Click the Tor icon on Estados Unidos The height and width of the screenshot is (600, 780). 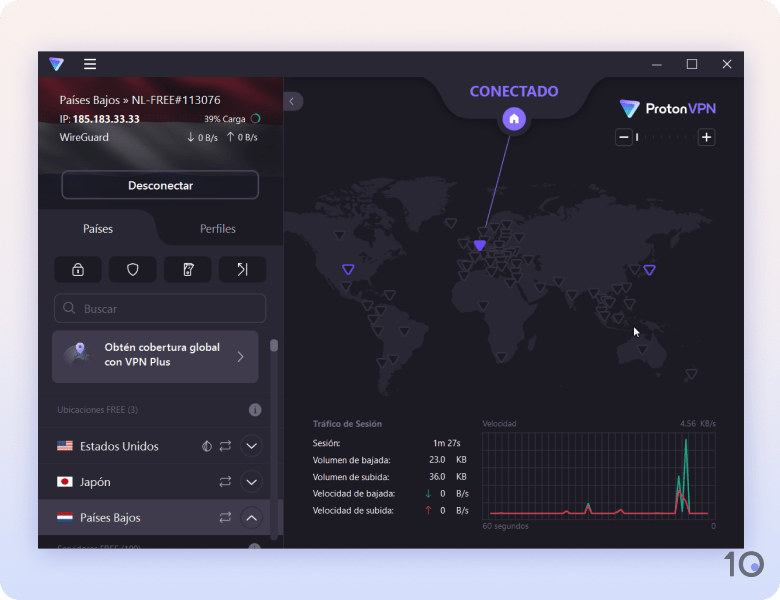[x=206, y=446]
